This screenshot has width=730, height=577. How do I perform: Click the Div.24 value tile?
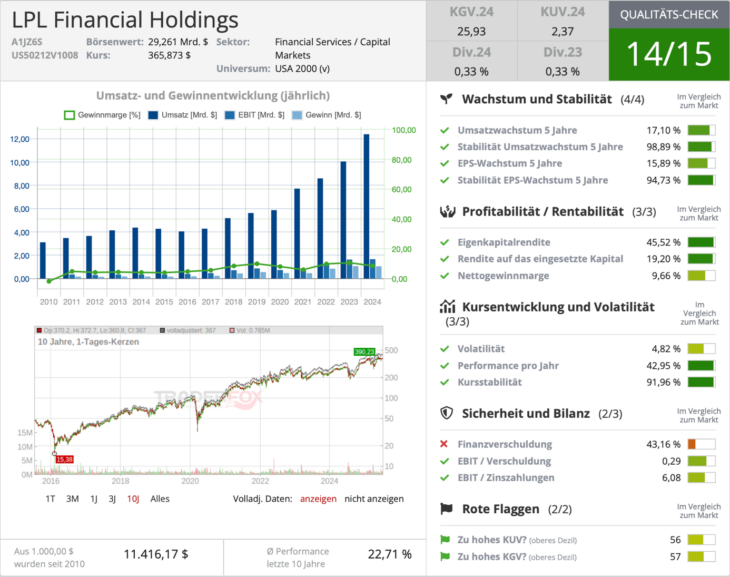(x=471, y=61)
